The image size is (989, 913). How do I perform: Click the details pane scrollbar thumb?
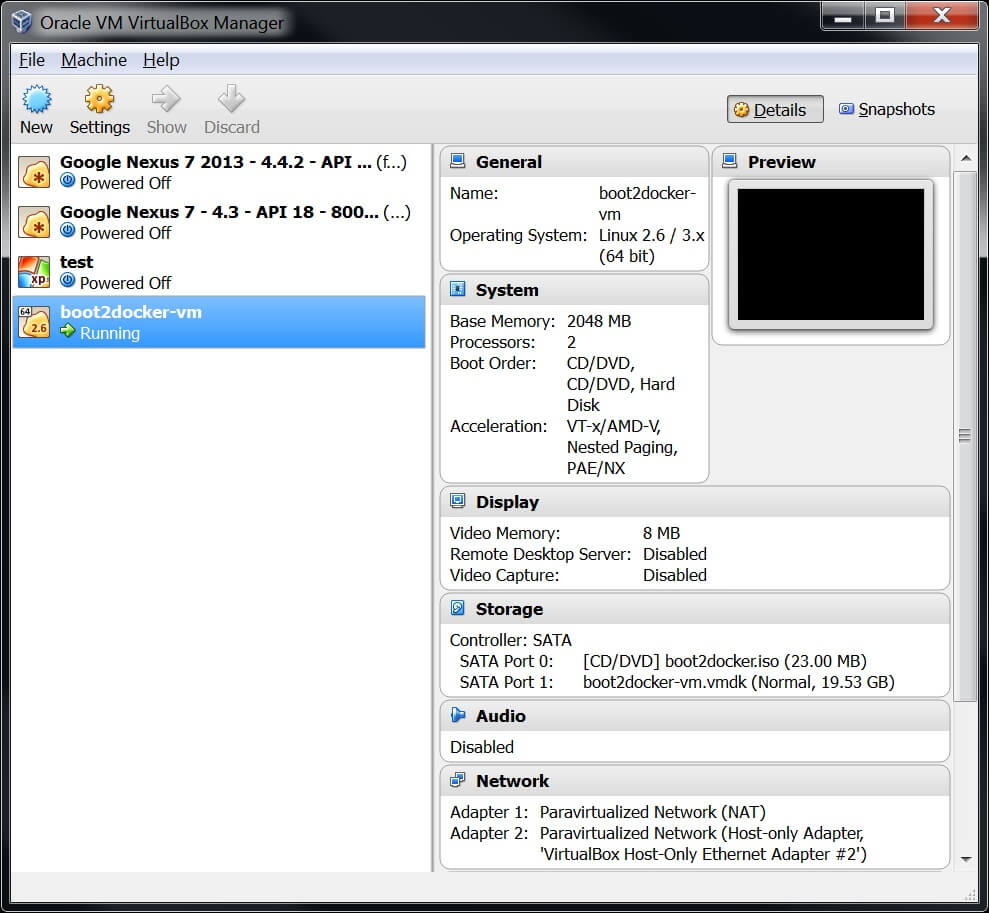pos(964,436)
